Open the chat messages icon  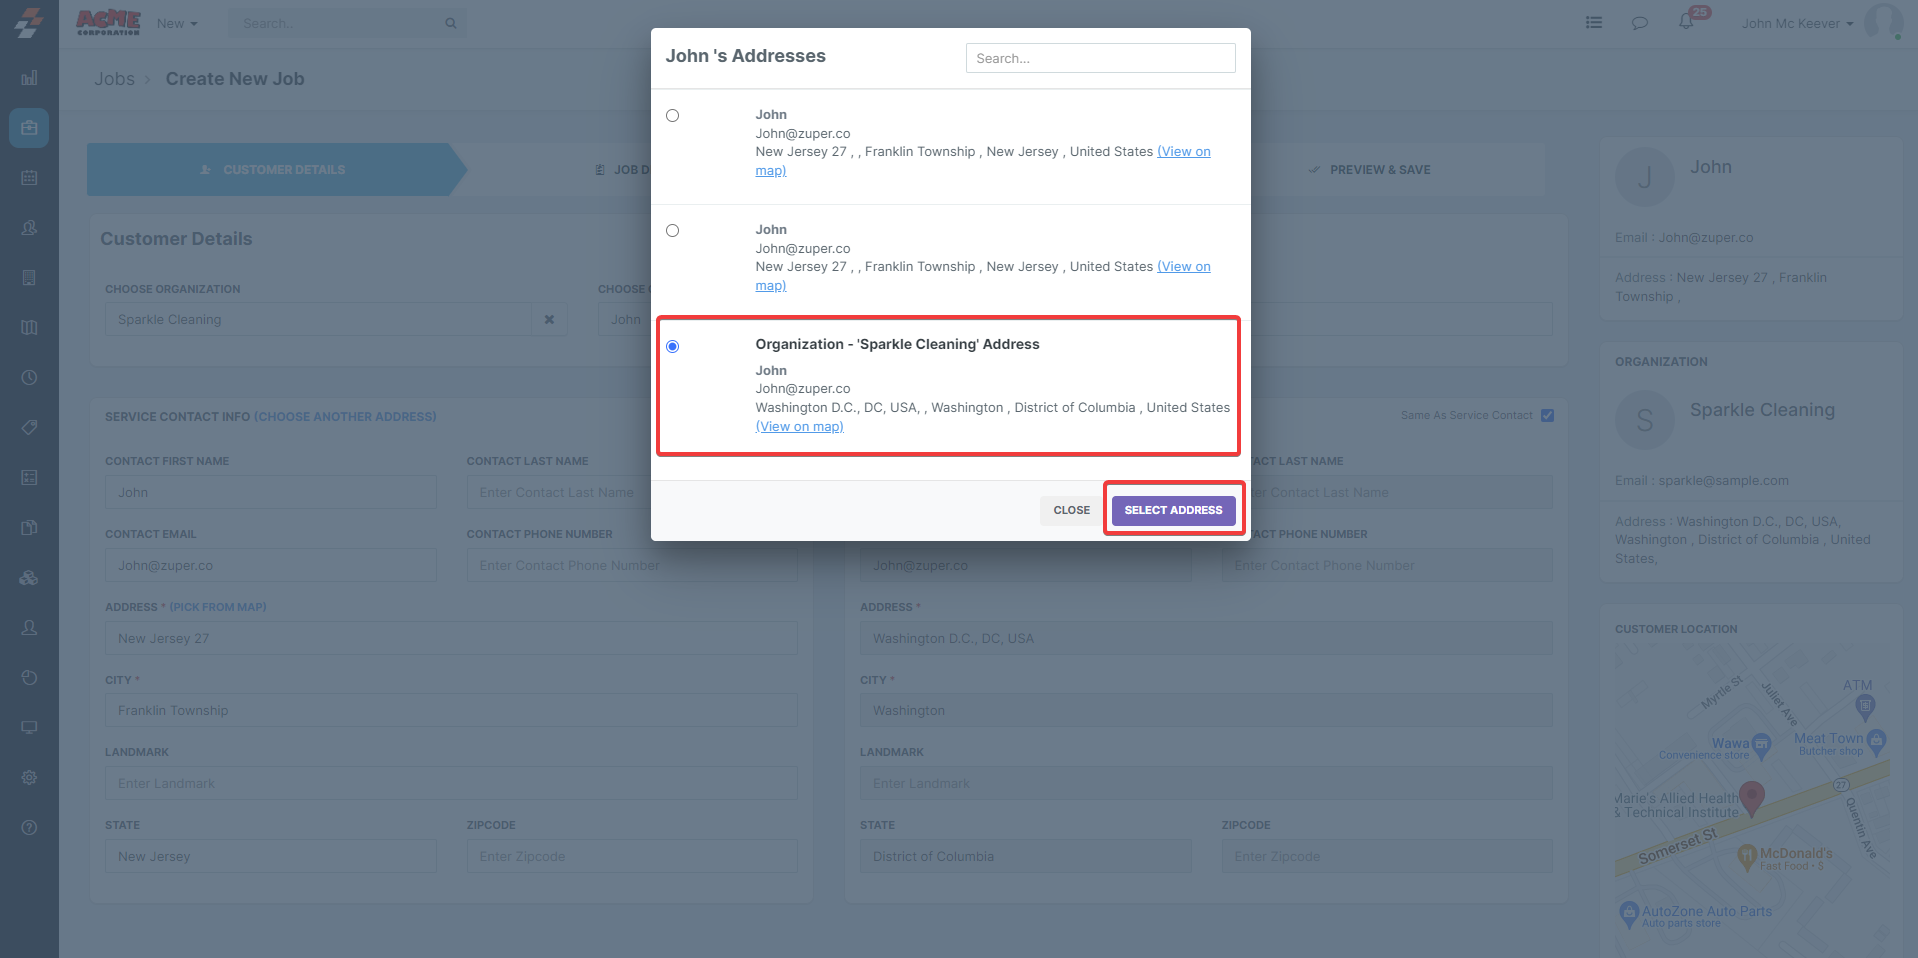(1640, 23)
